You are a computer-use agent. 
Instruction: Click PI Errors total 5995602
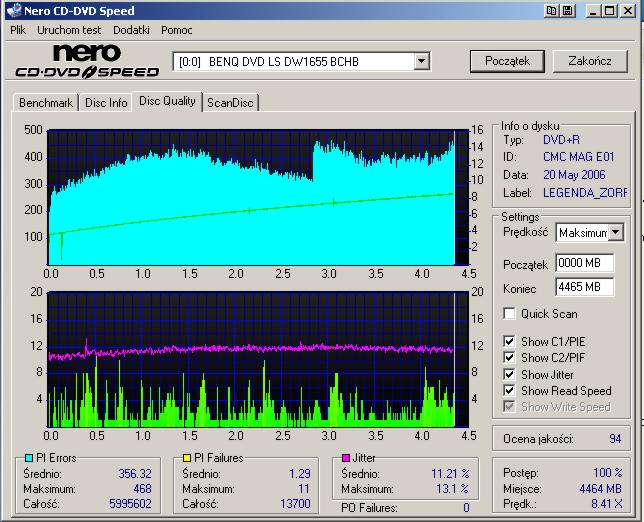[130, 504]
